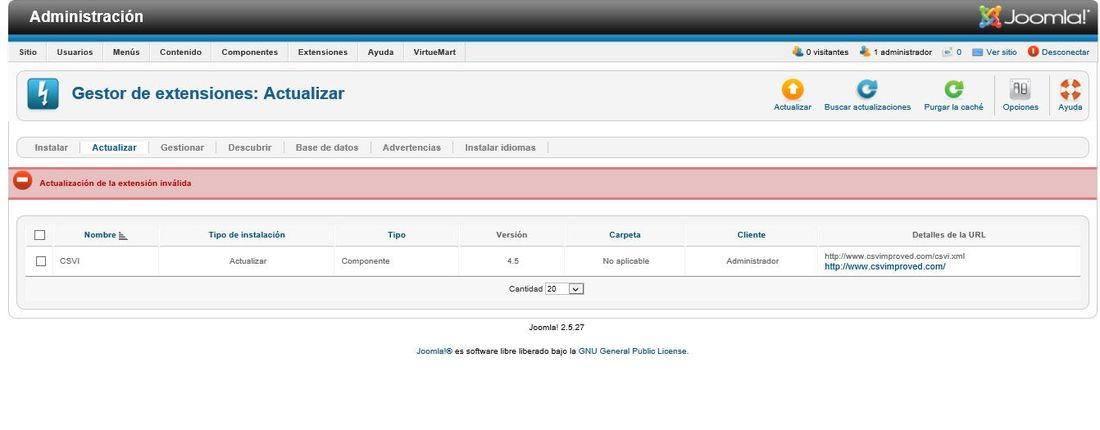Open the GNU General Public License link
Viewport: 1100px width, 430px height.
coord(633,351)
